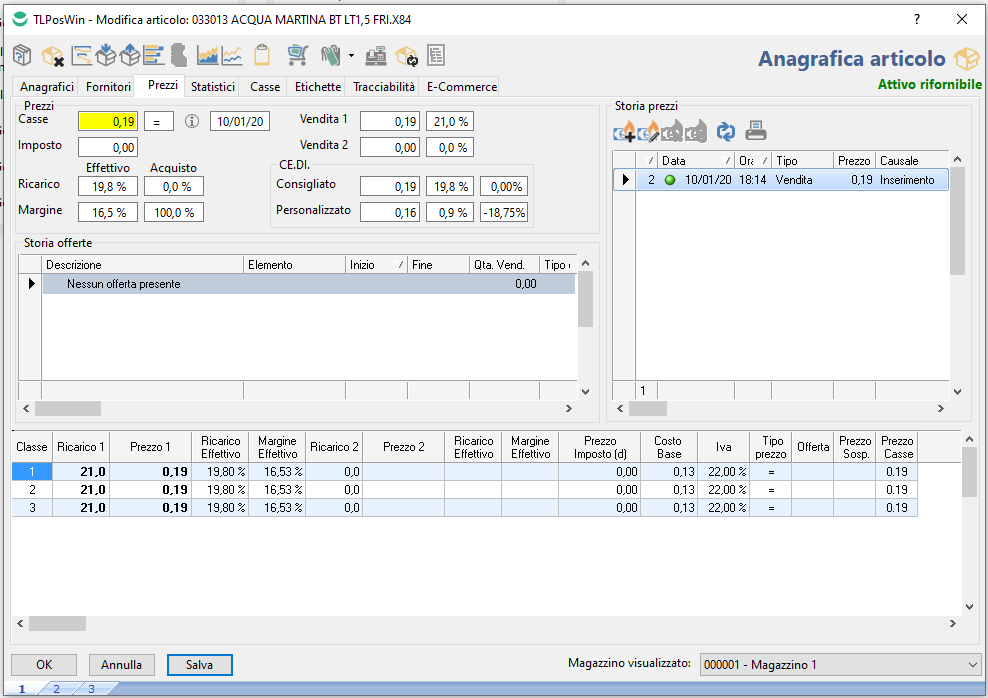
Task: Open the Magazzino visualizzato dropdown
Action: pos(838,663)
